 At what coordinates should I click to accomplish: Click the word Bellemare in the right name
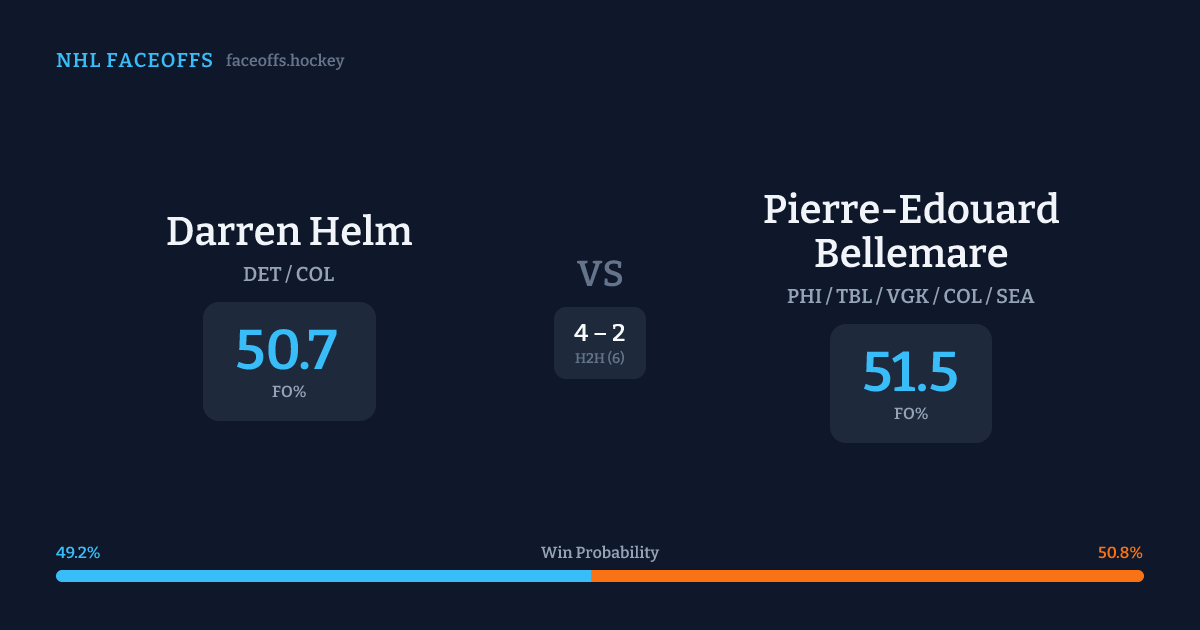910,253
